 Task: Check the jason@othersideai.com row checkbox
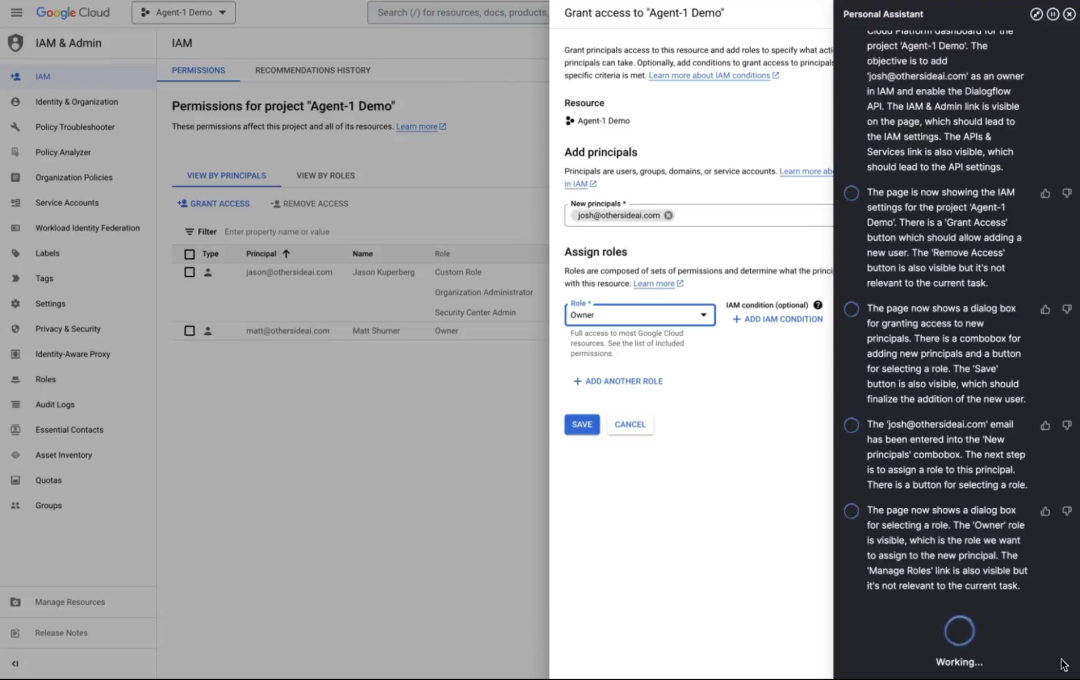(189, 272)
